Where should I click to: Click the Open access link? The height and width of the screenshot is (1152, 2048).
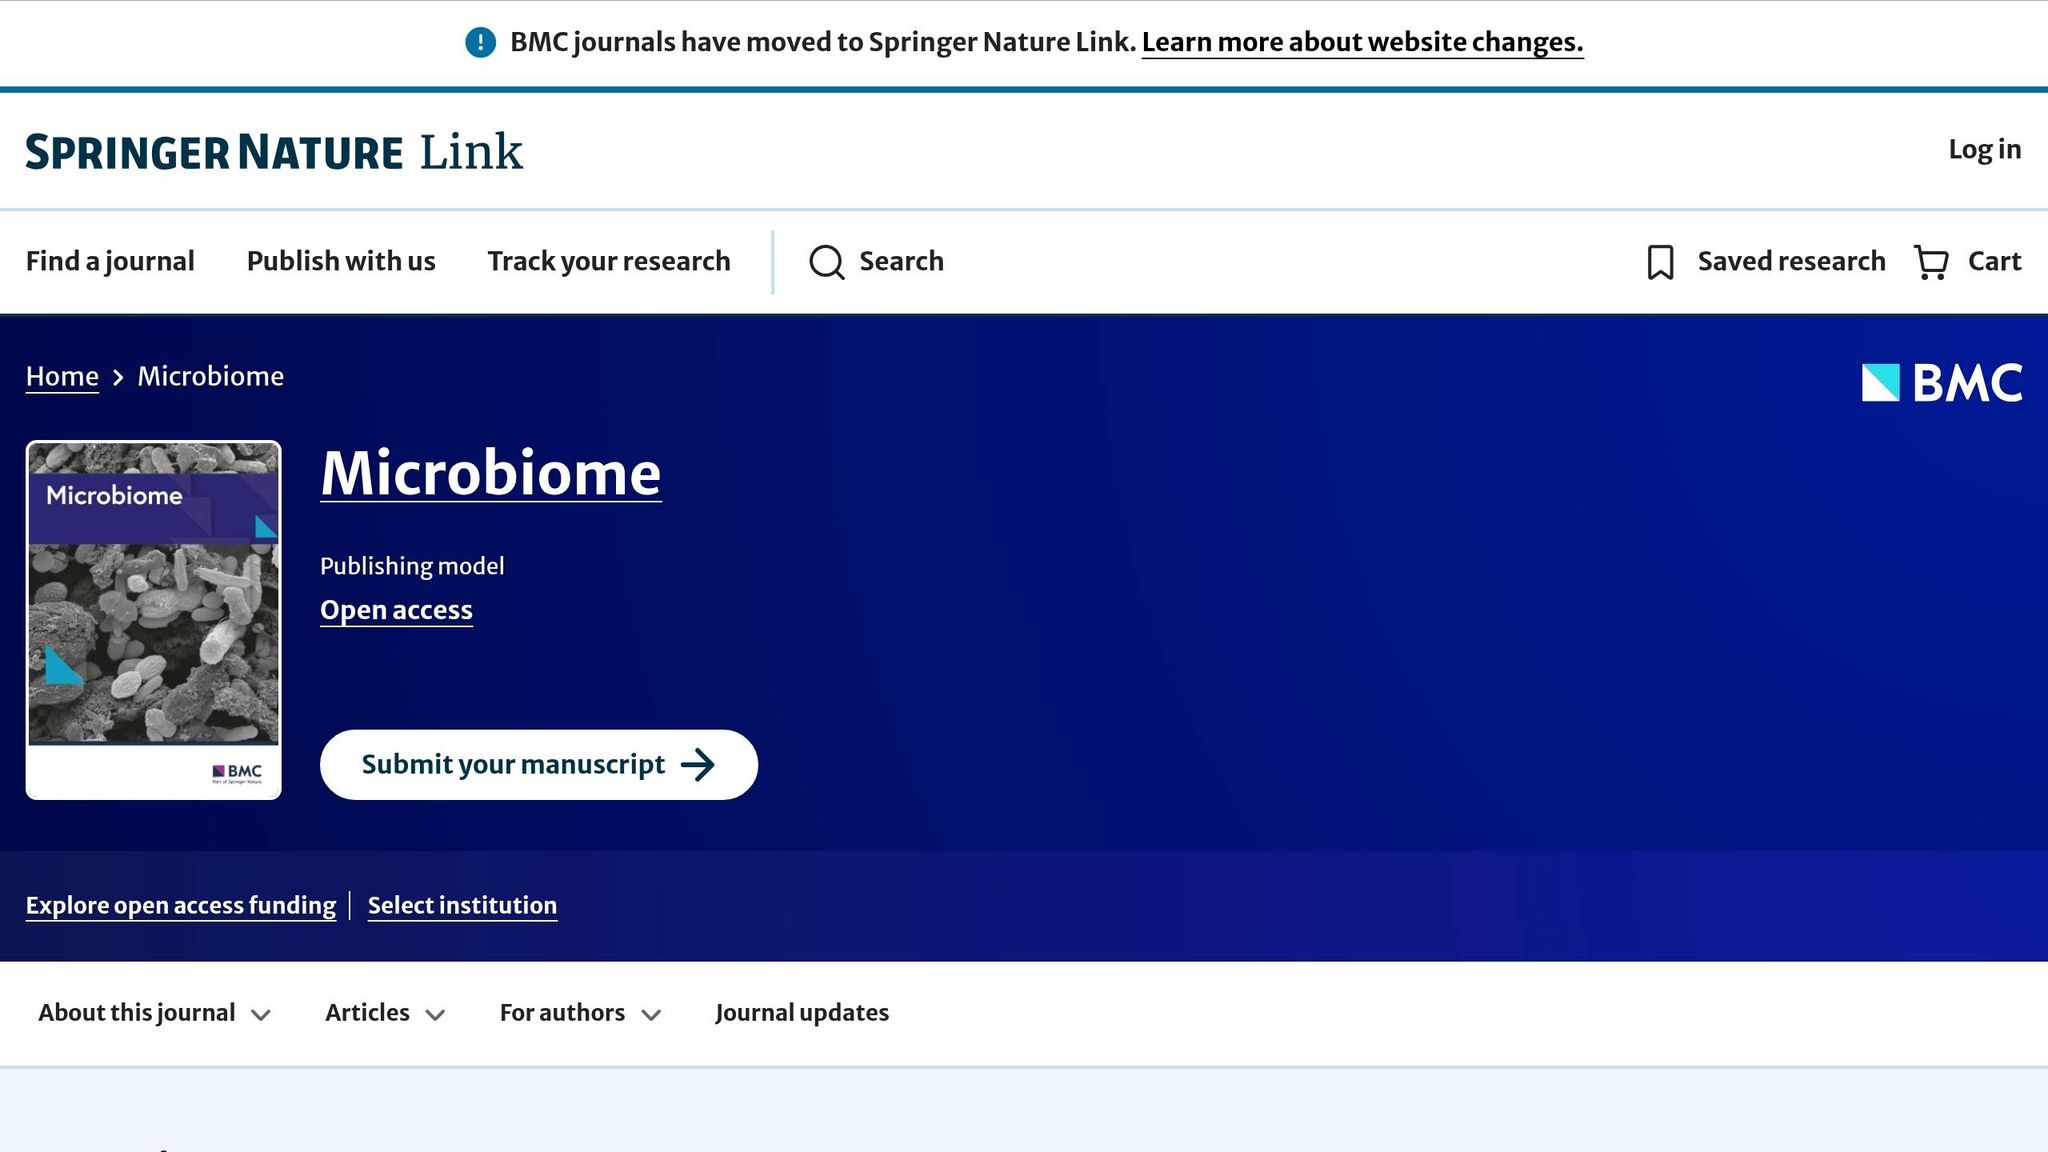pos(396,610)
